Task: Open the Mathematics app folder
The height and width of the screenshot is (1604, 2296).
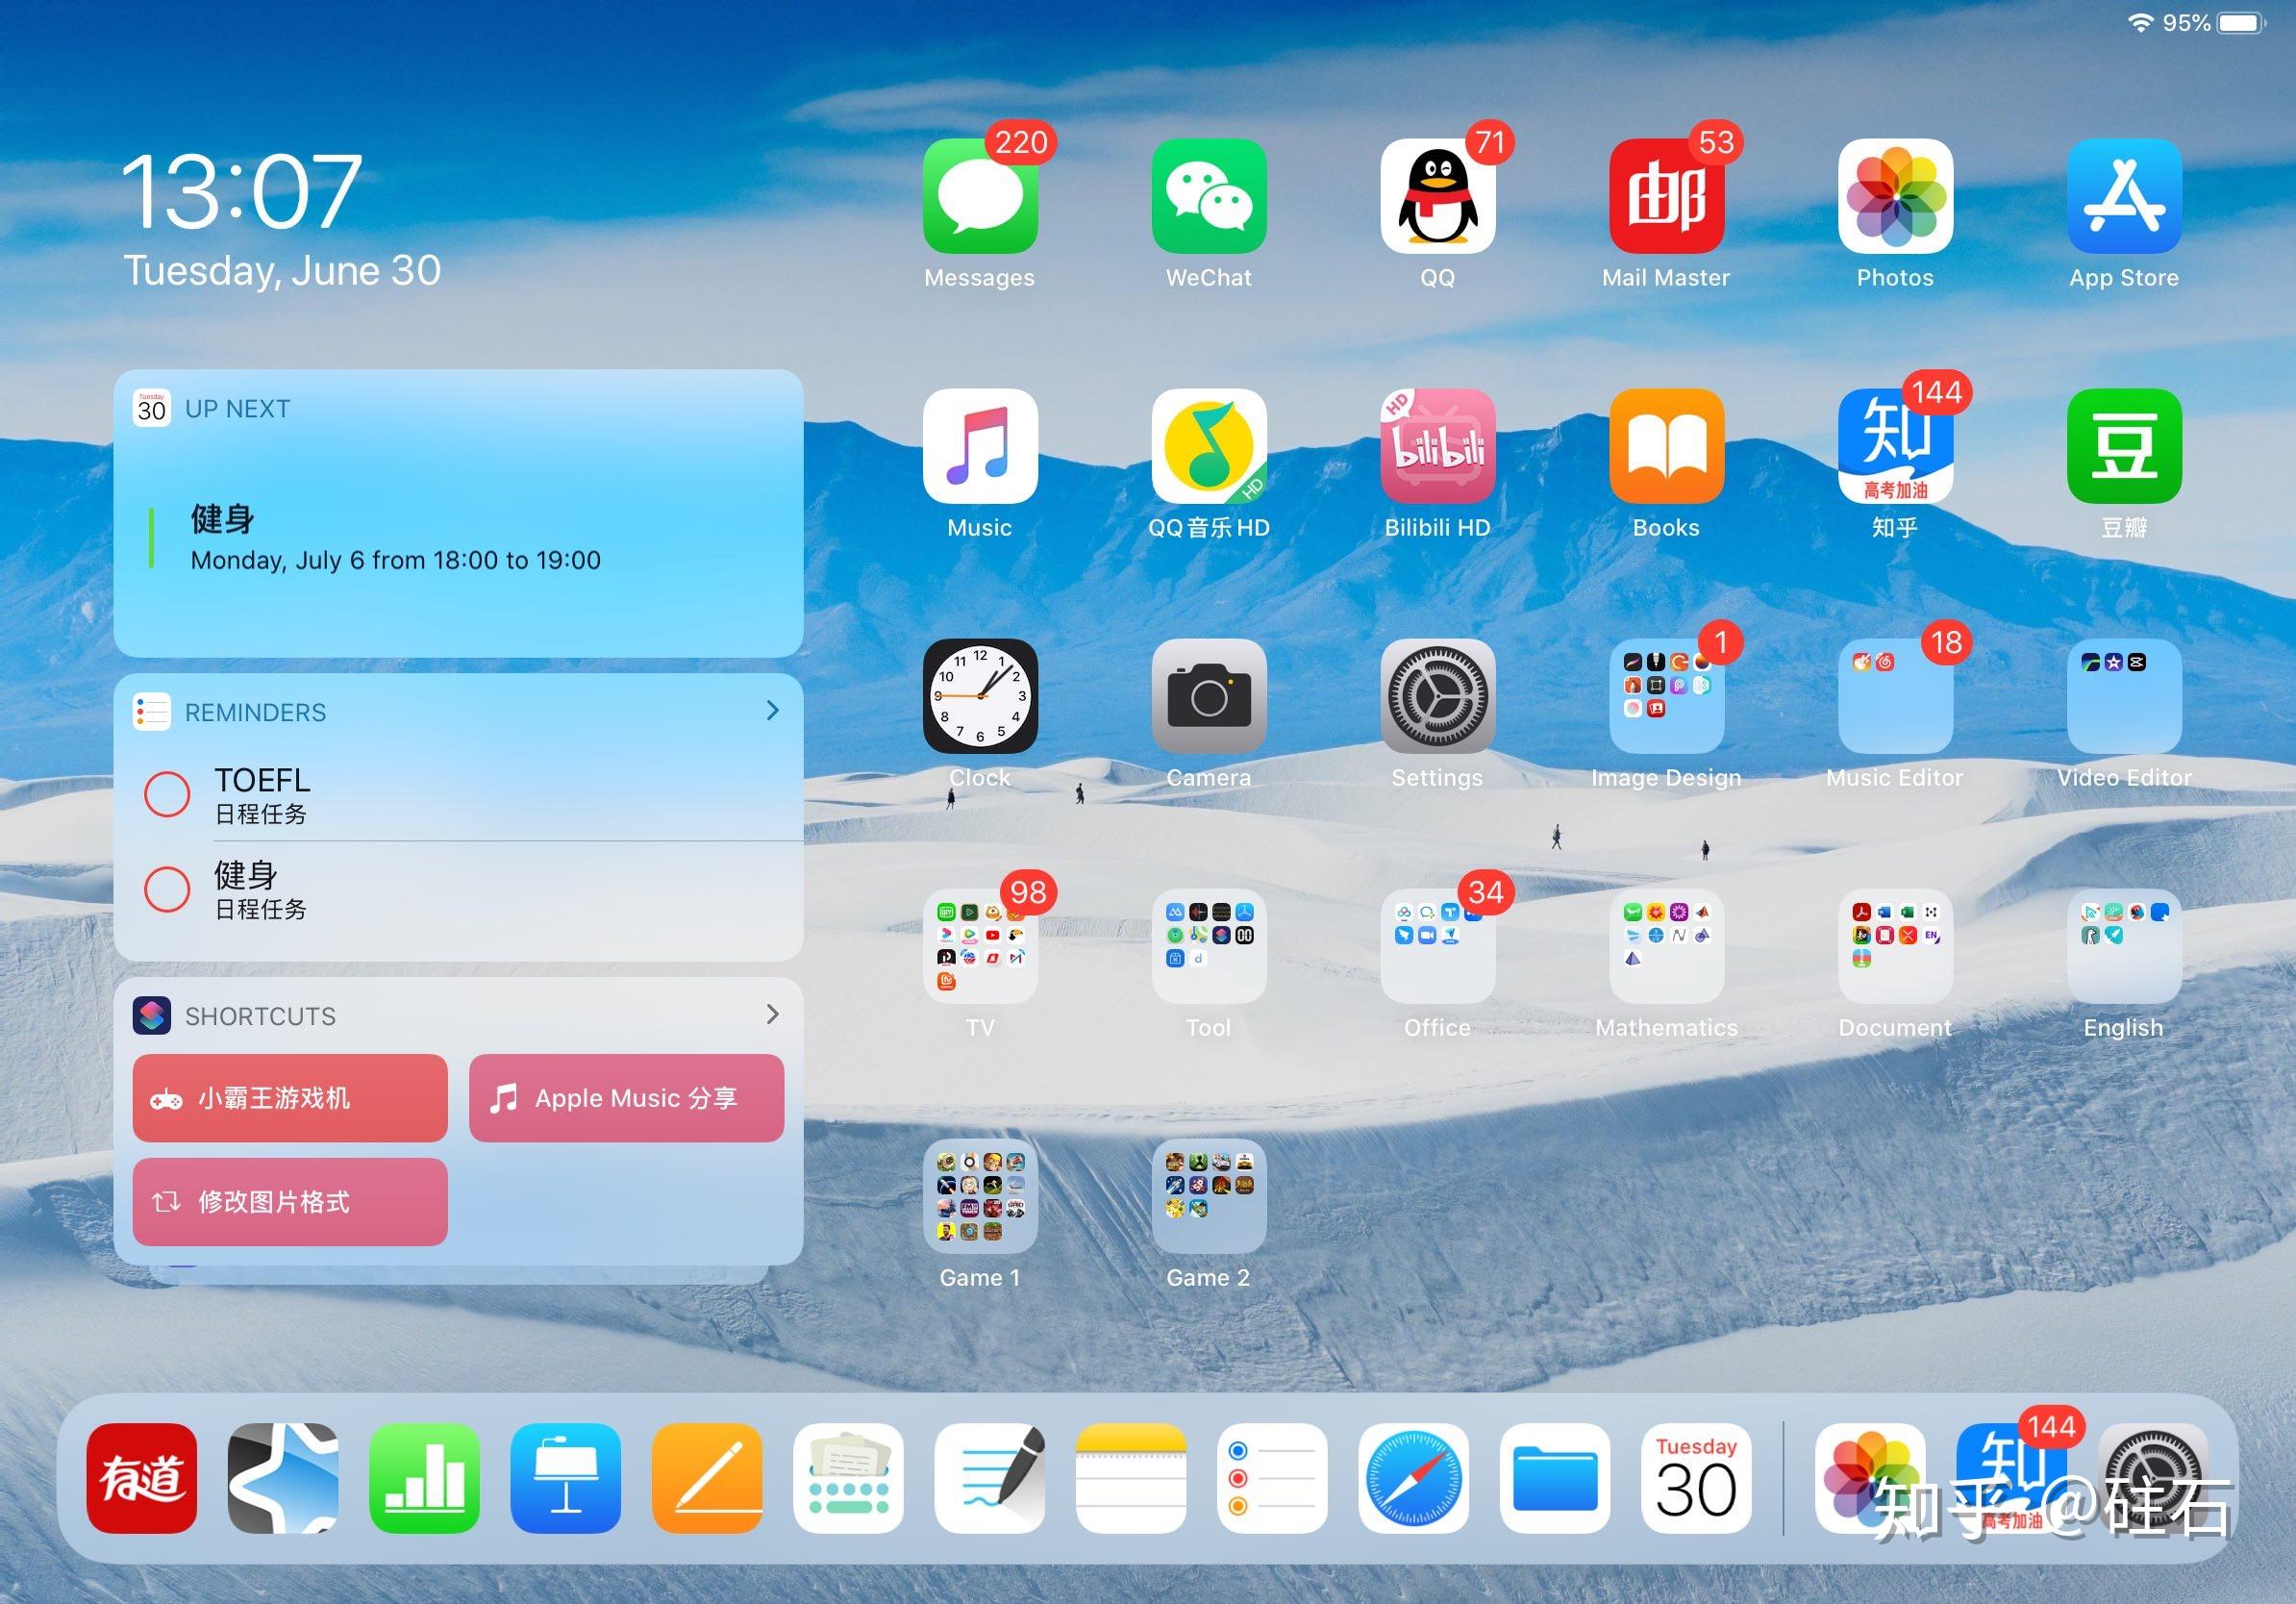Action: click(1666, 946)
